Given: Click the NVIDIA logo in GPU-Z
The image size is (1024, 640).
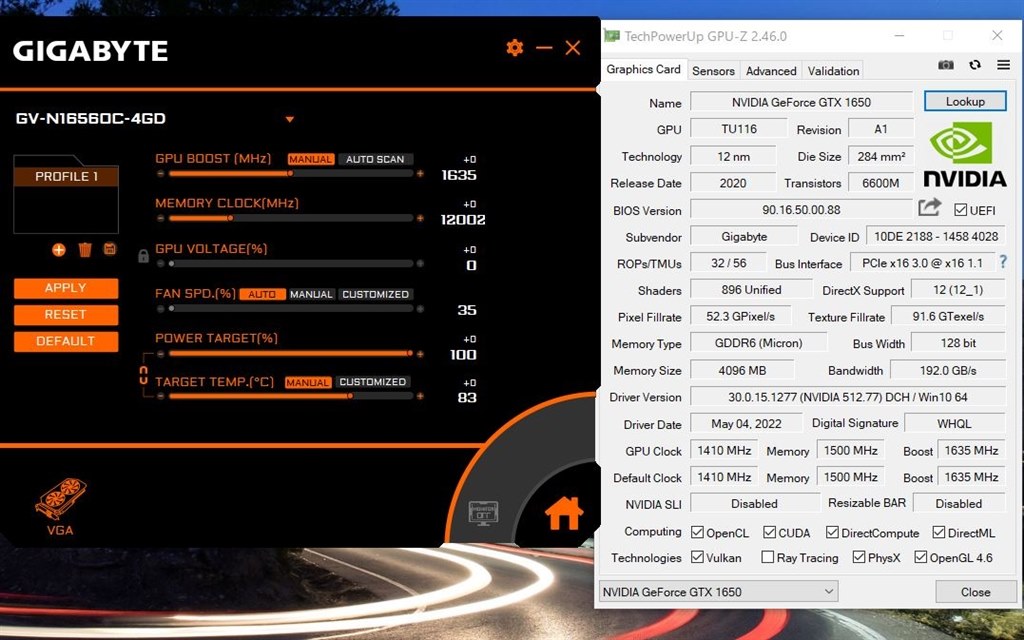Looking at the screenshot, I should 965,155.
